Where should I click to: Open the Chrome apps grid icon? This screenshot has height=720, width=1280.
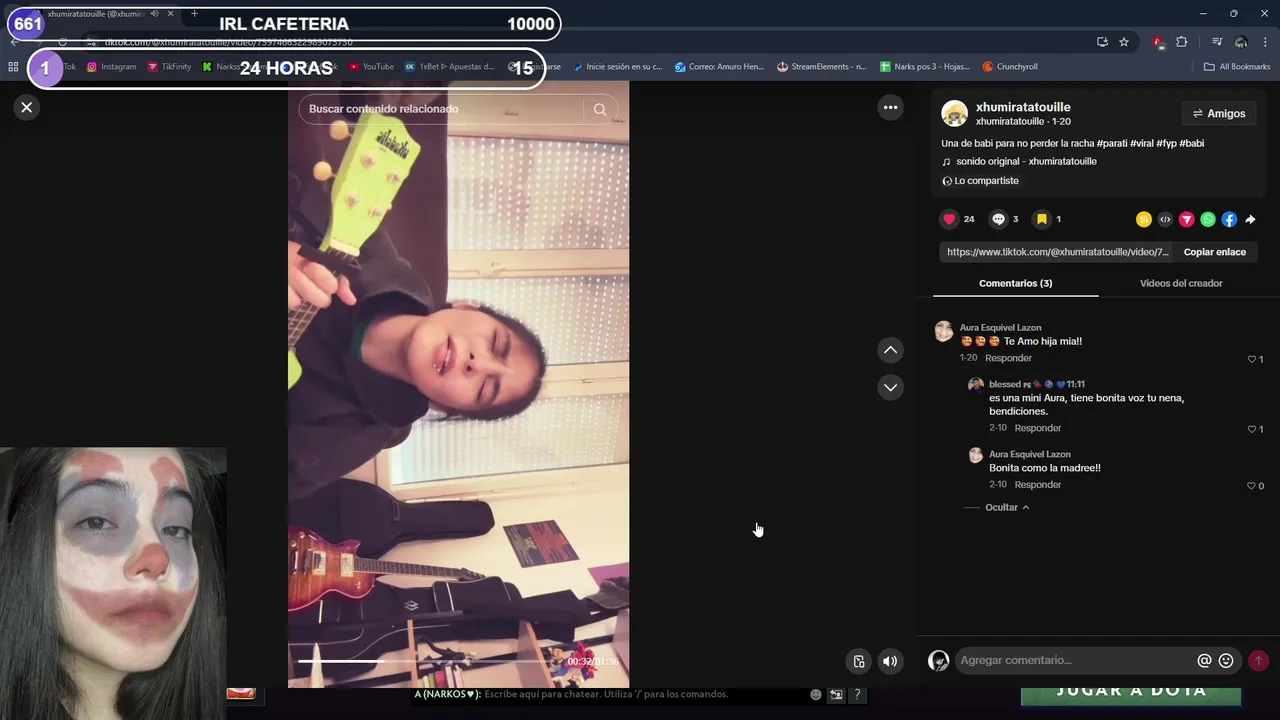[x=13, y=67]
